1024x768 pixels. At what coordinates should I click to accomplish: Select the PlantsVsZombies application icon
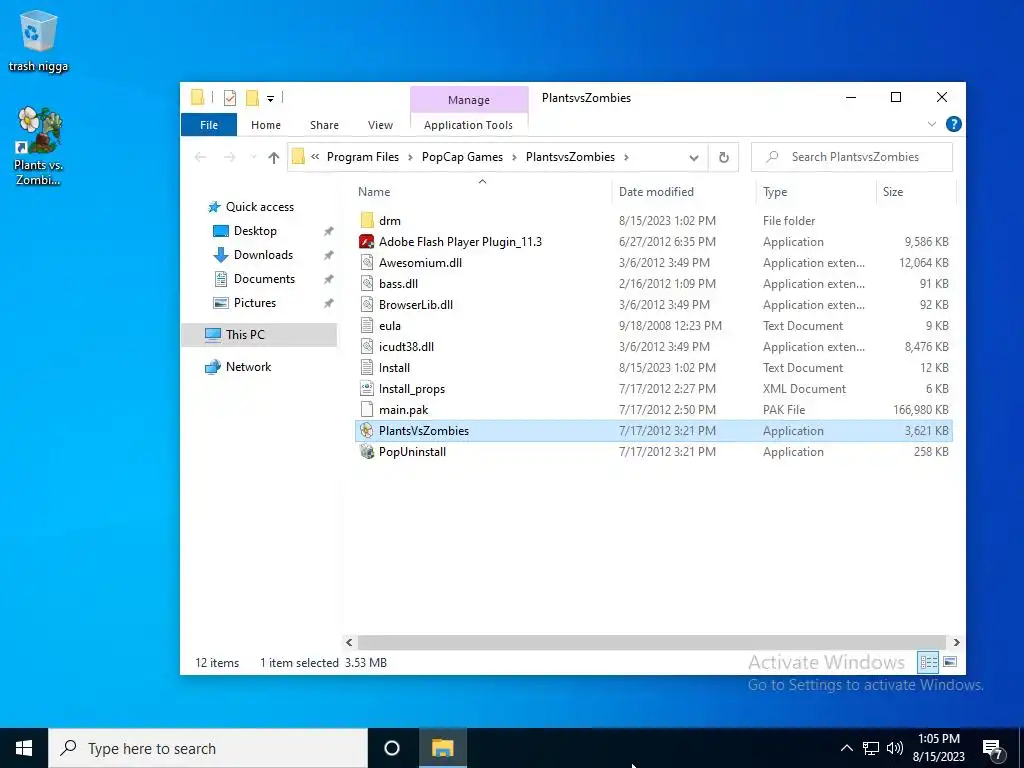pyautogui.click(x=367, y=430)
